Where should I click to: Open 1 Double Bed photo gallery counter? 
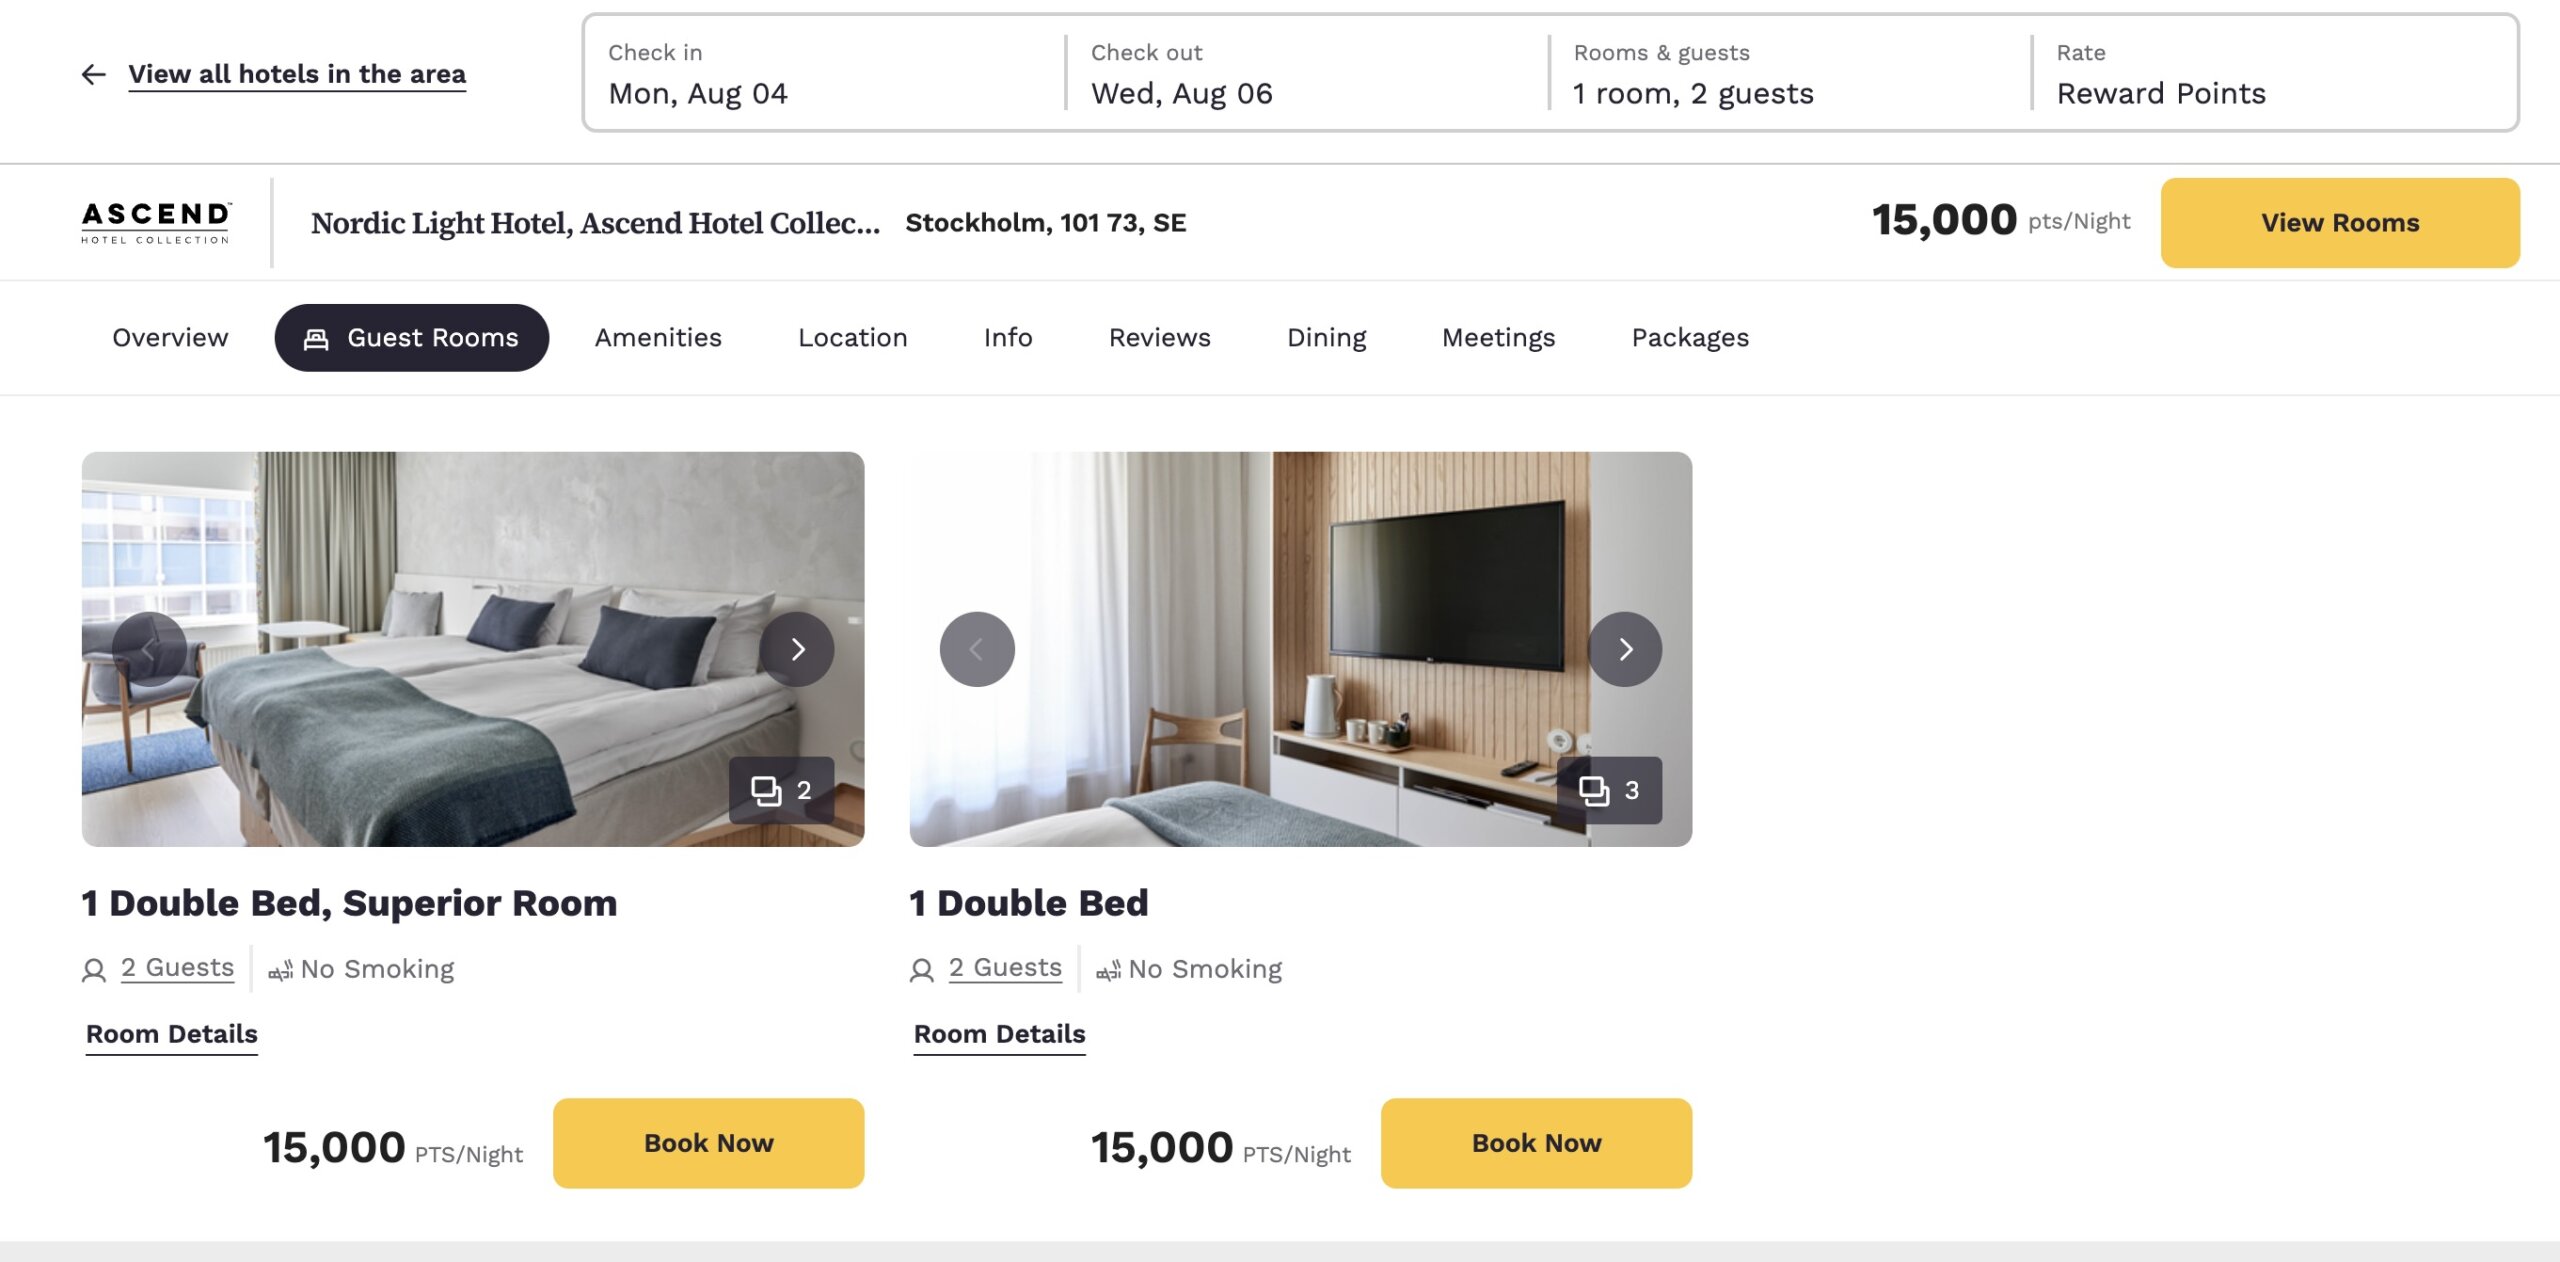(x=1609, y=790)
